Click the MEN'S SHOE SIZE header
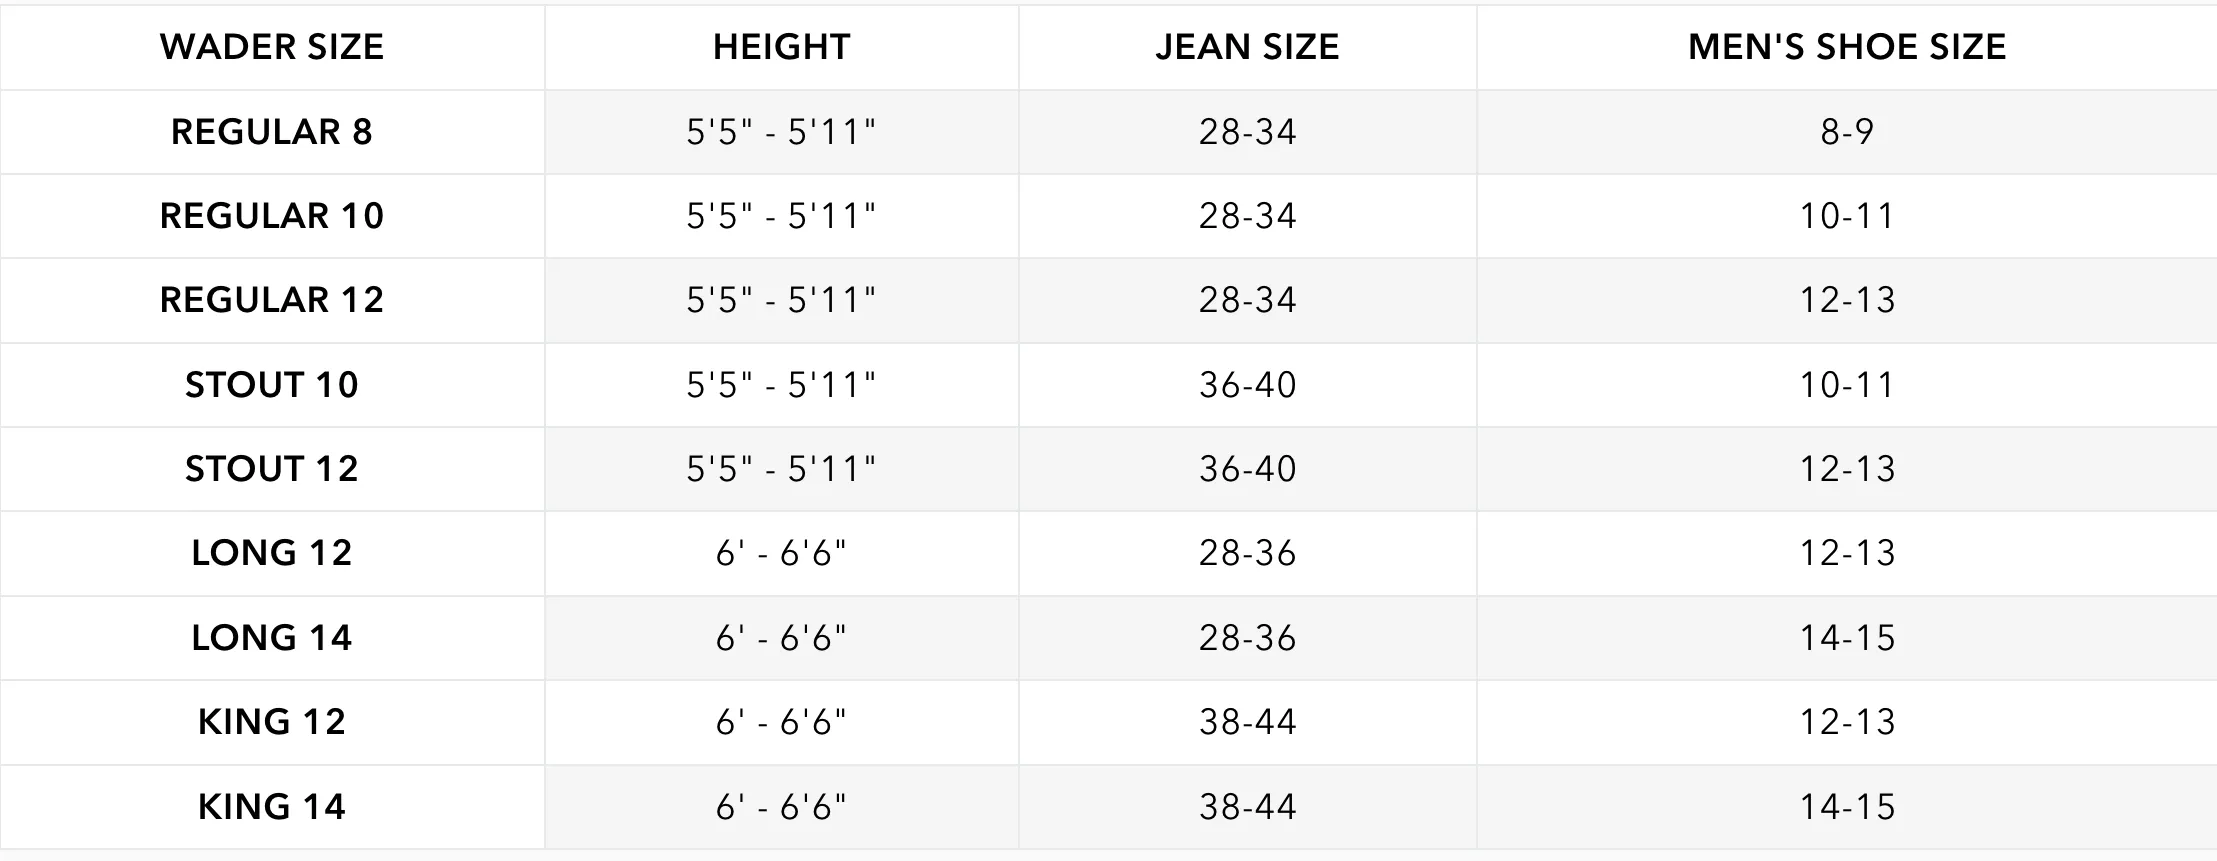The width and height of the screenshot is (2217, 861). pyautogui.click(x=1847, y=47)
